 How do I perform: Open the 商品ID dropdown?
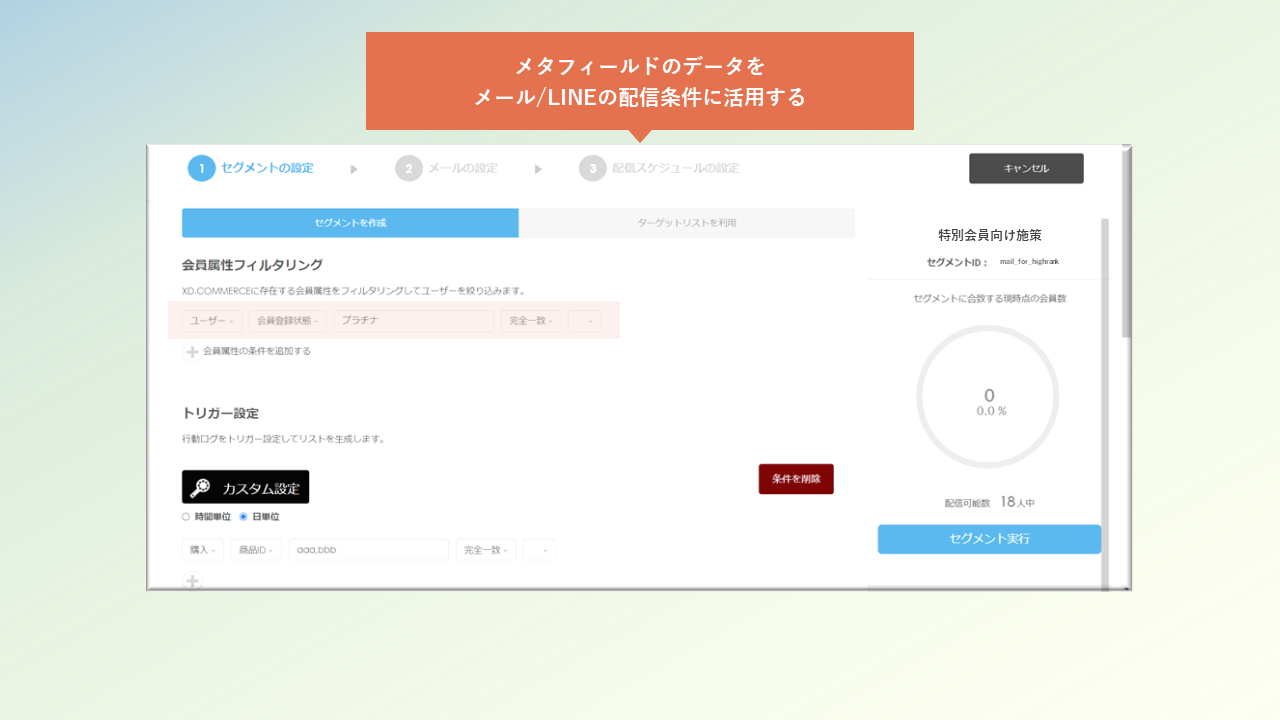click(256, 550)
